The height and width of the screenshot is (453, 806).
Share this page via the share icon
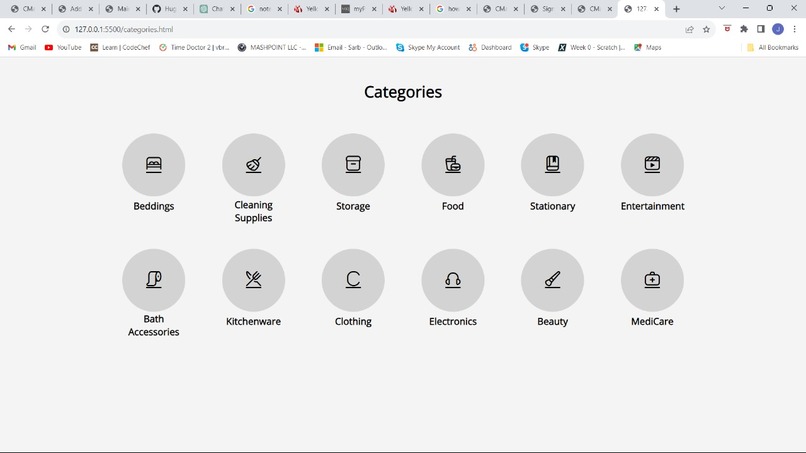tap(689, 29)
